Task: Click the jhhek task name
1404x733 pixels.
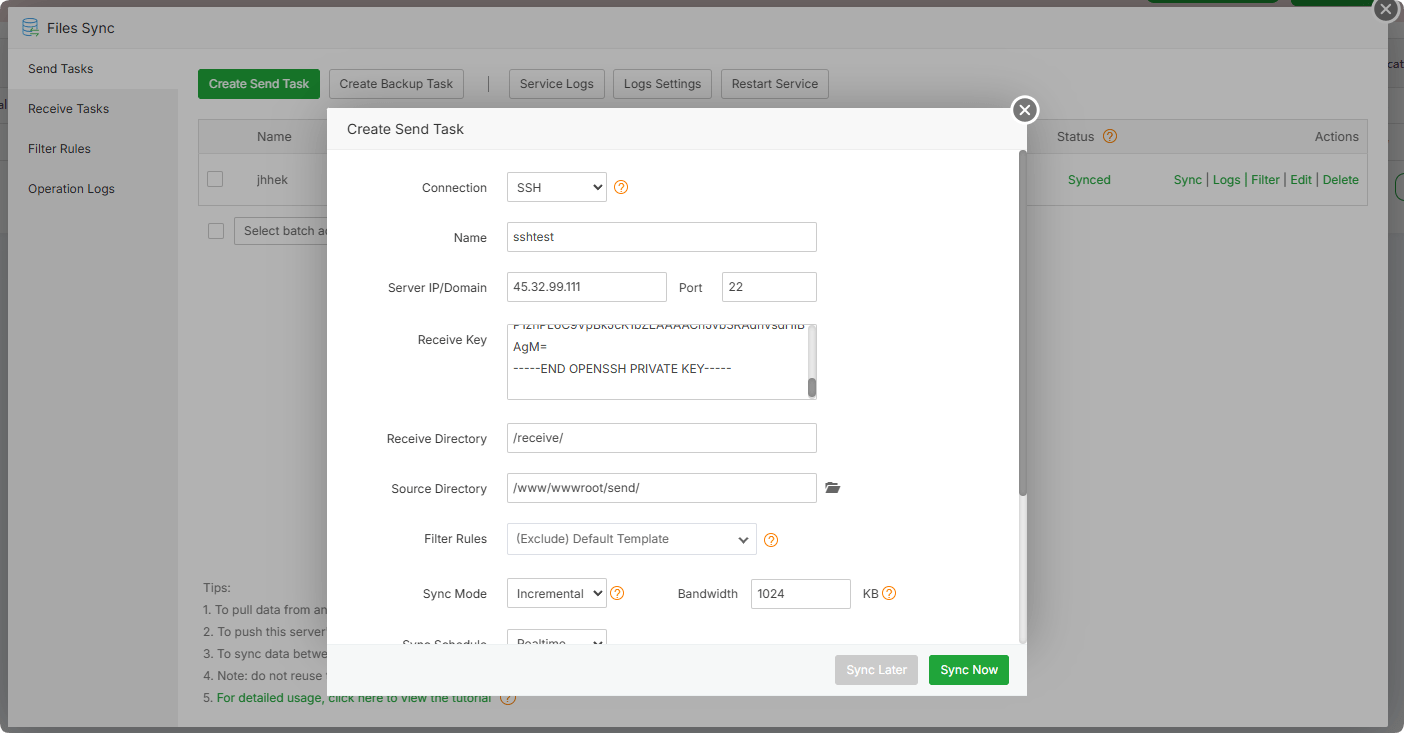Action: click(x=272, y=180)
